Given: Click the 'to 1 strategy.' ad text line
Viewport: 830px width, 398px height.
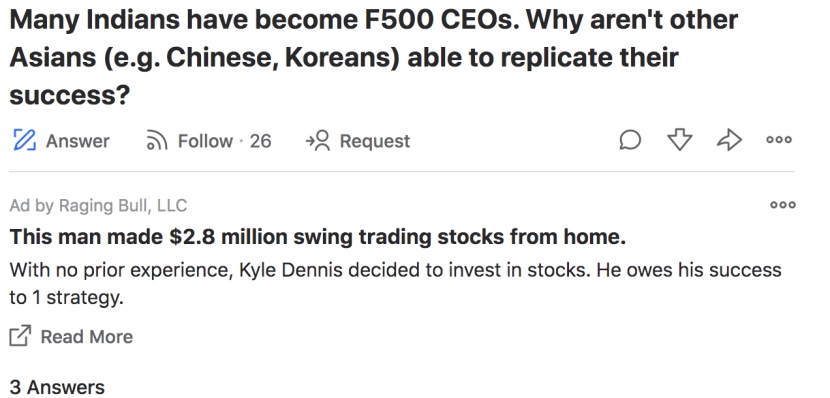Looking at the screenshot, I should 66,297.
